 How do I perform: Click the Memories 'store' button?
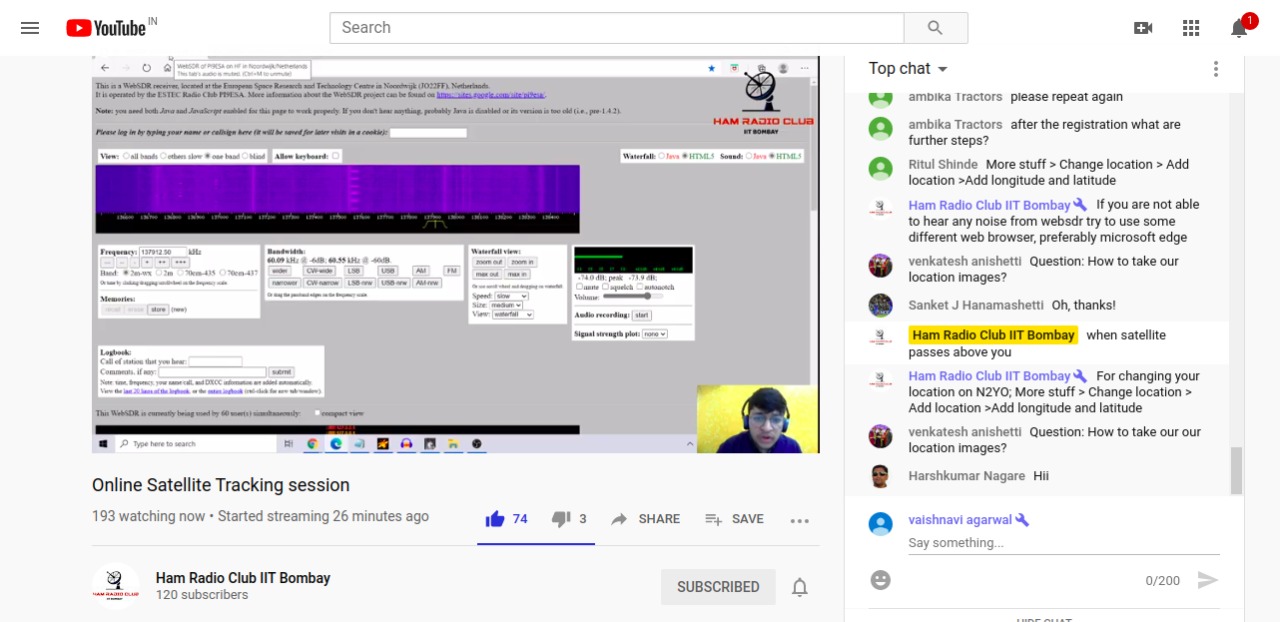coord(158,310)
